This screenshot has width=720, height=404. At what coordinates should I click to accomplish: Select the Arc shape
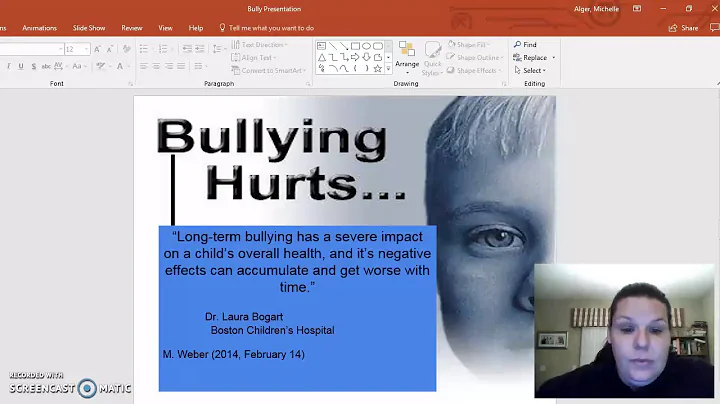(x=333, y=69)
